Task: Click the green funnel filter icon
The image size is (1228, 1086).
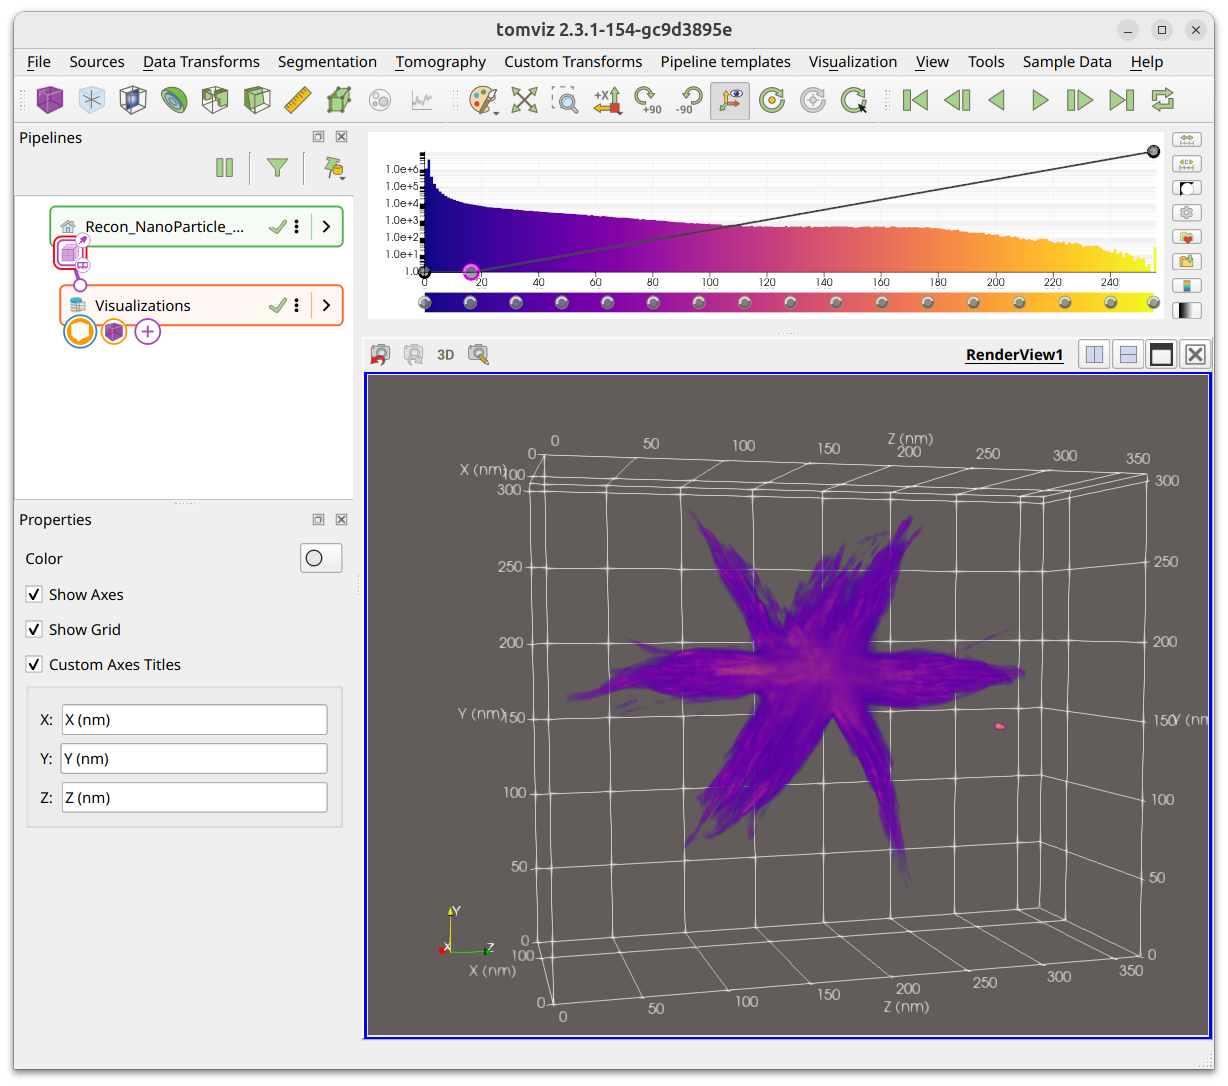Action: 277,168
